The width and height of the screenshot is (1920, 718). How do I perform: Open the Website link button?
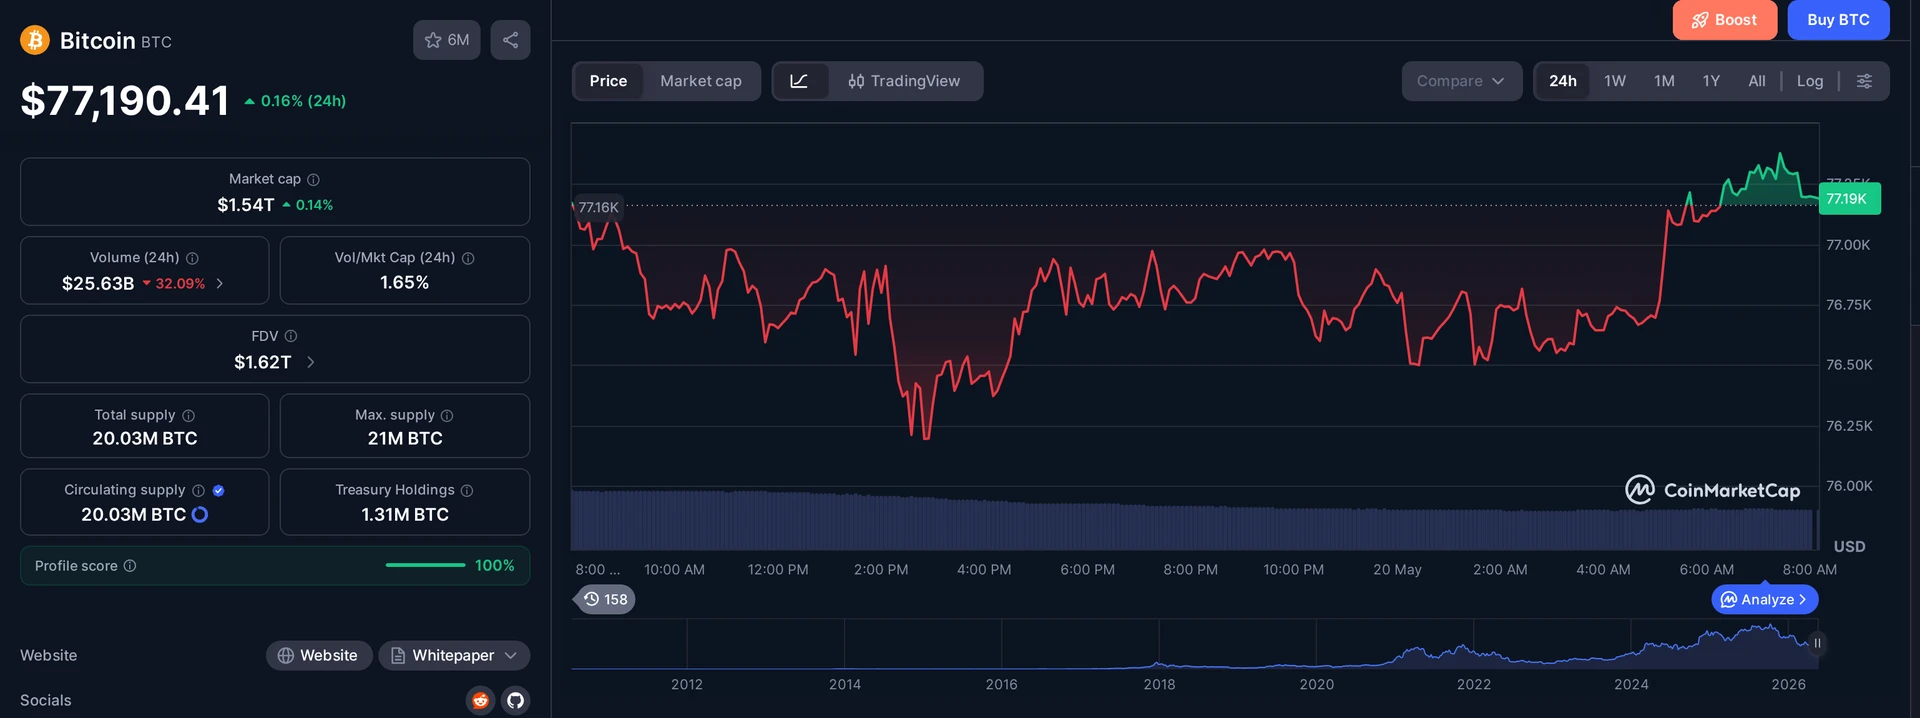[318, 655]
